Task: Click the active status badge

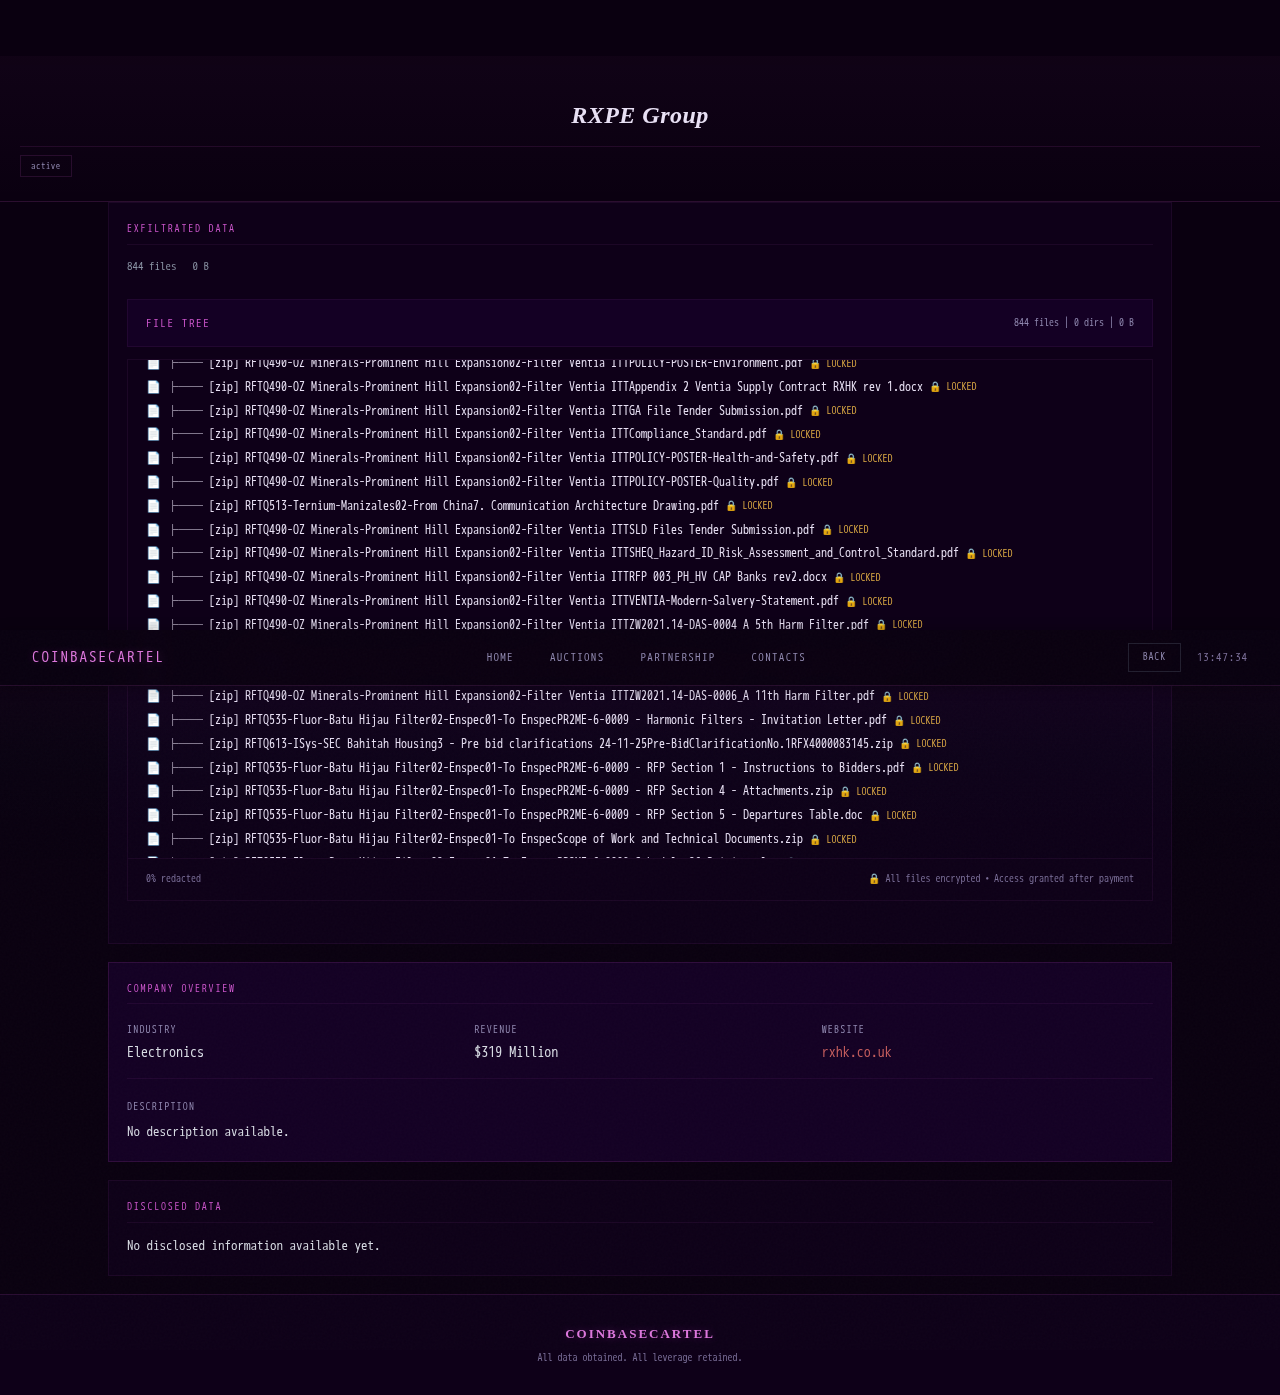Action: 46,166
